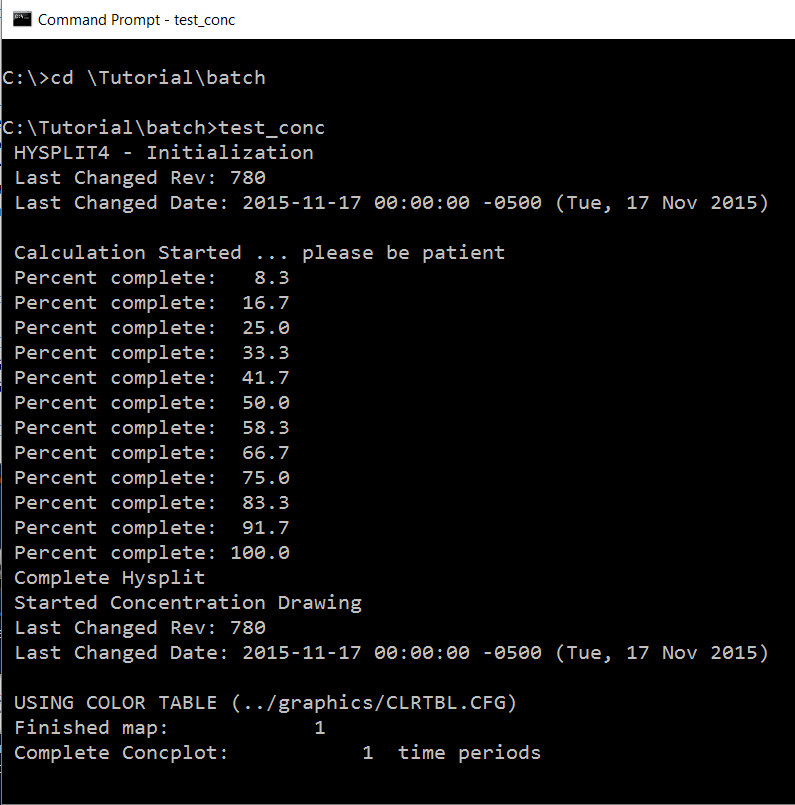The width and height of the screenshot is (795, 805).
Task: Click the 'Percent complete: 25.0' line
Action: coord(152,328)
